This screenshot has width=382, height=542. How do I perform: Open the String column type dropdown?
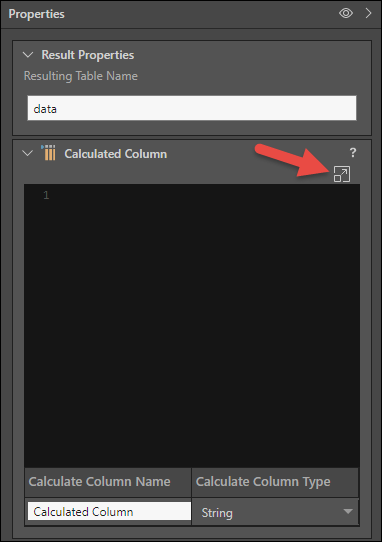point(275,512)
